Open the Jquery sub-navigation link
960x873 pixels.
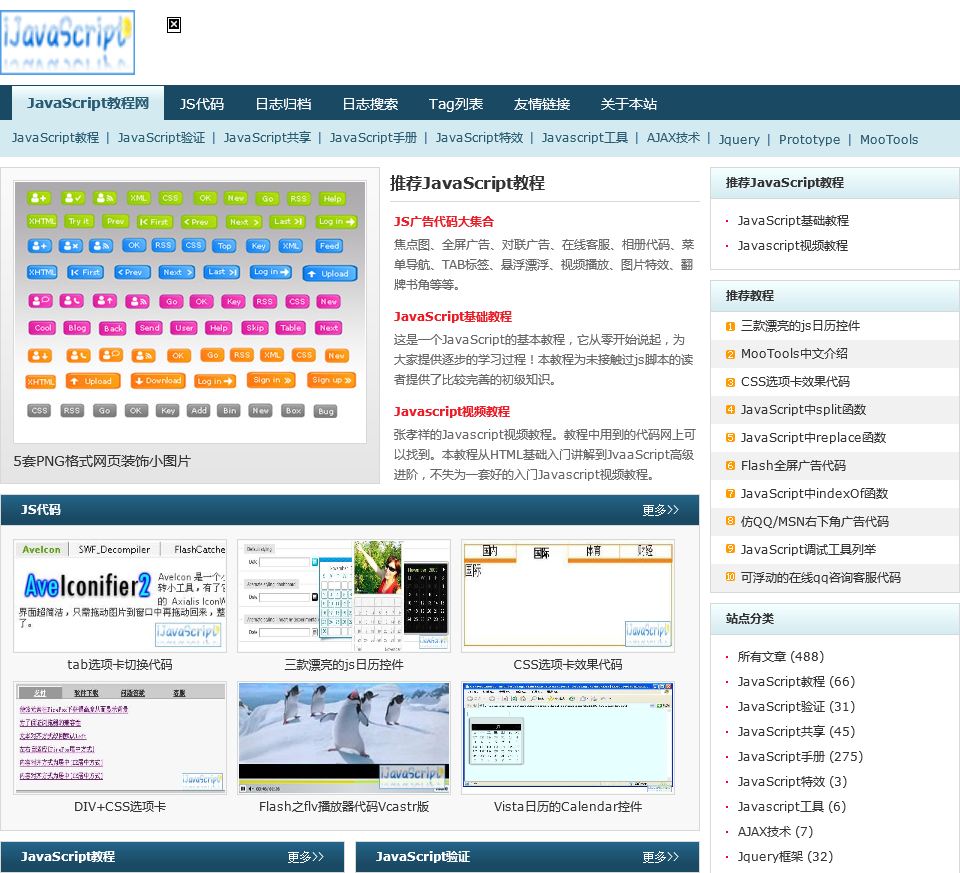tap(738, 140)
